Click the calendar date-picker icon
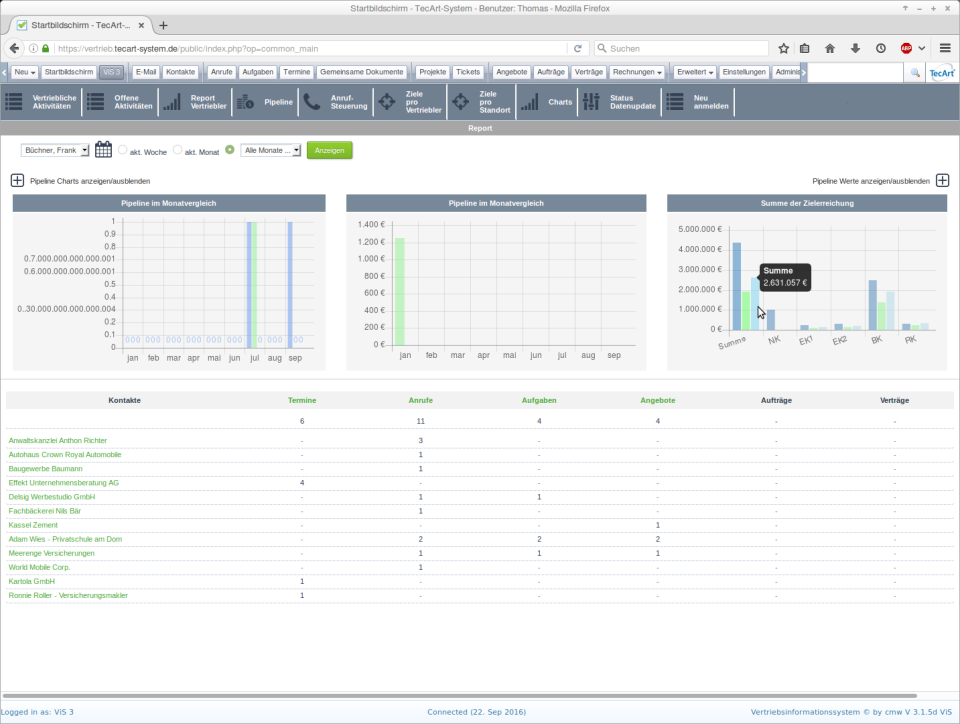This screenshot has width=960, height=724. point(103,150)
